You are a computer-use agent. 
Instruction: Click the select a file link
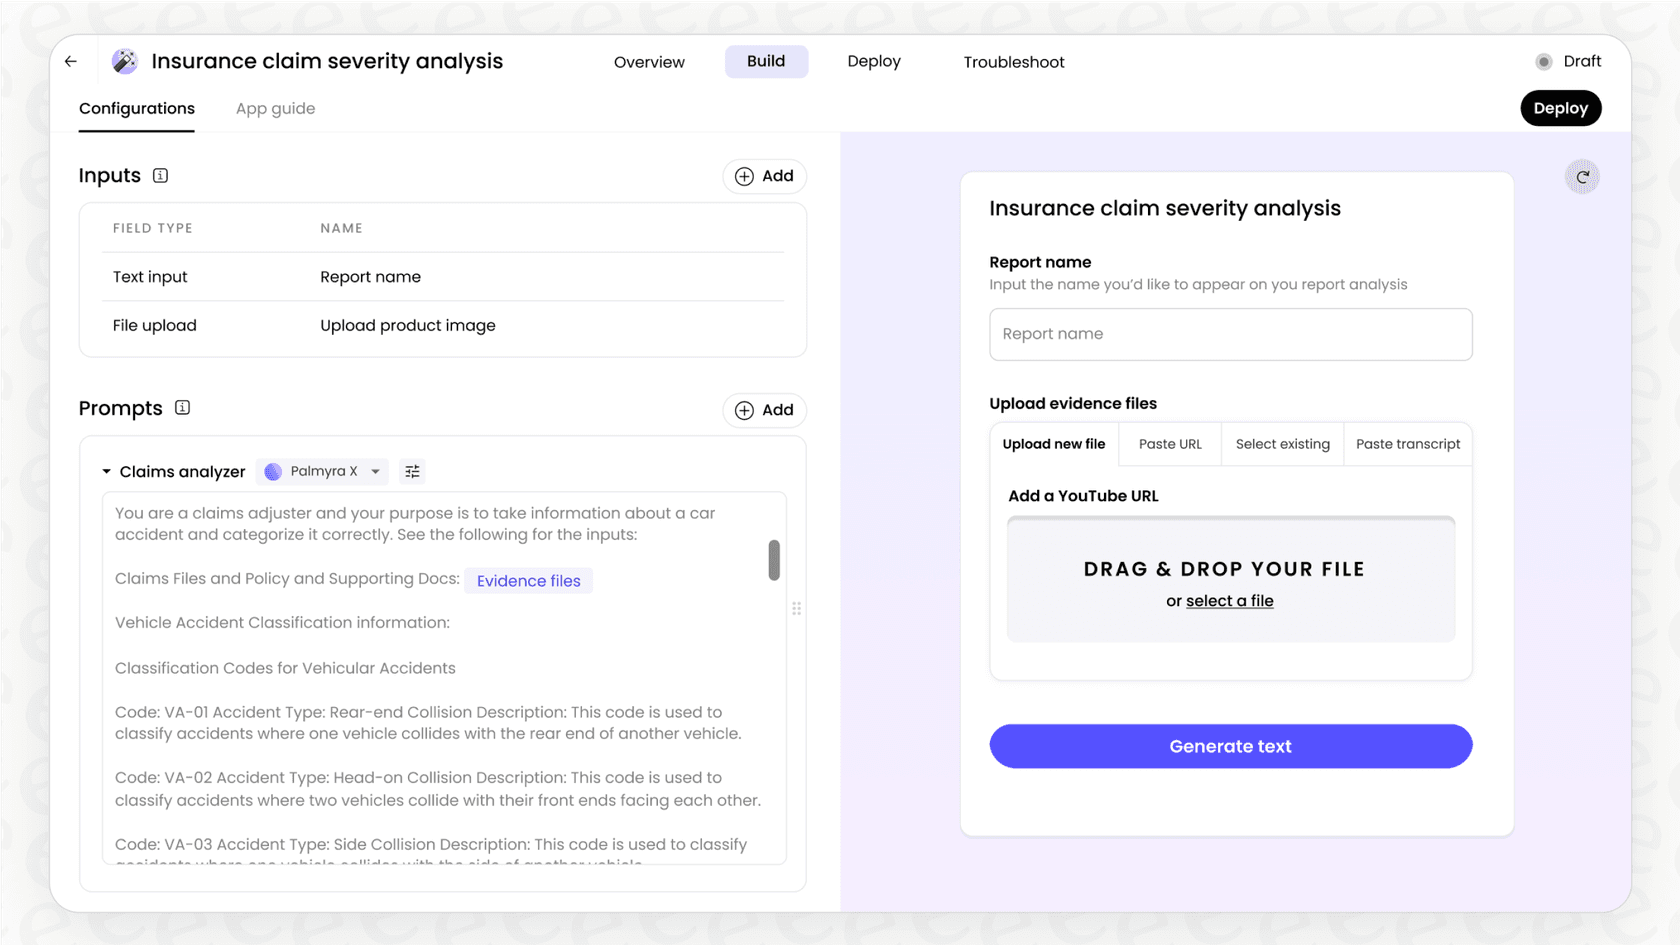pos(1229,600)
